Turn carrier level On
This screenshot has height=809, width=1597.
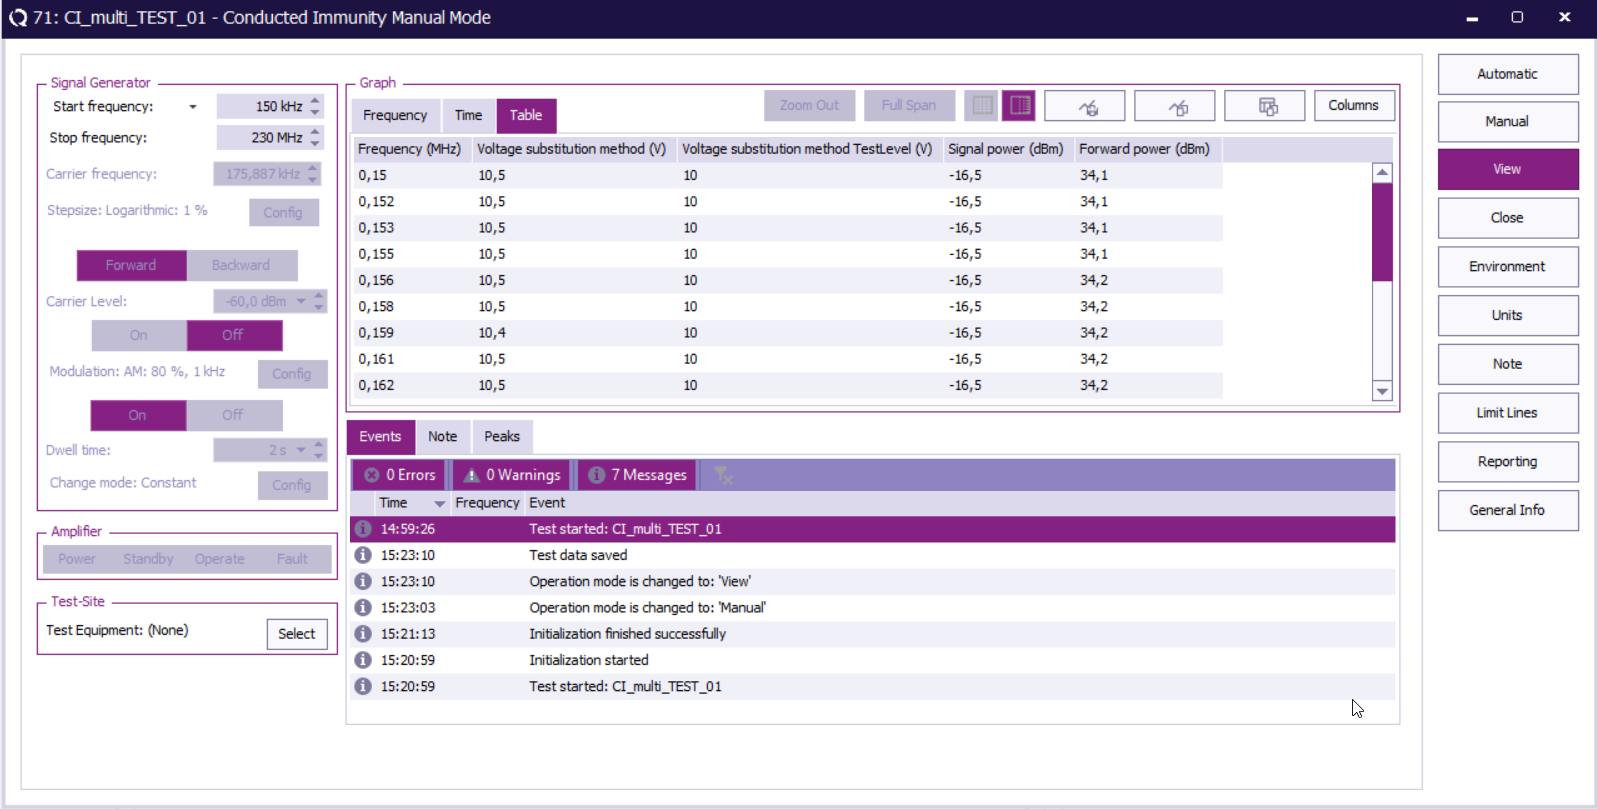(138, 335)
